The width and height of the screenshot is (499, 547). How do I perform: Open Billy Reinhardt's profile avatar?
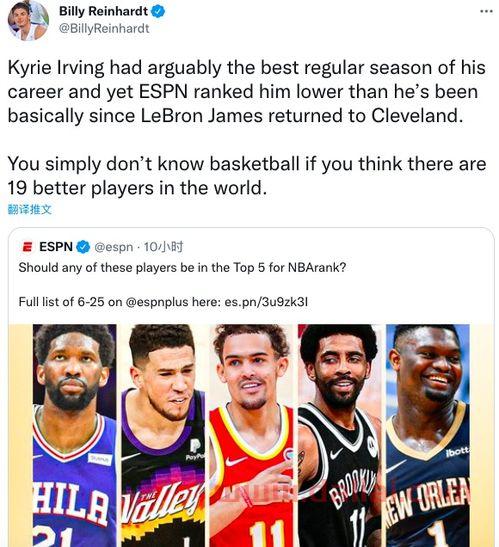click(28, 21)
